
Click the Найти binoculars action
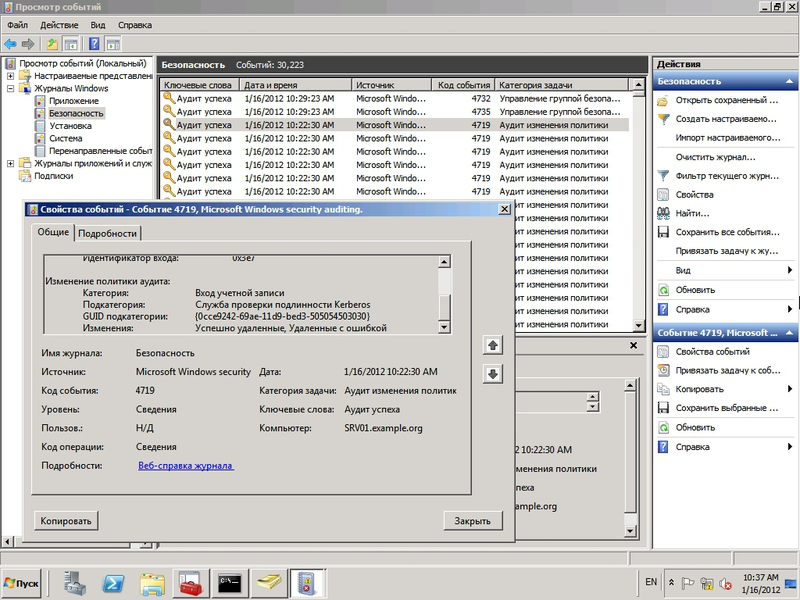pos(692,213)
